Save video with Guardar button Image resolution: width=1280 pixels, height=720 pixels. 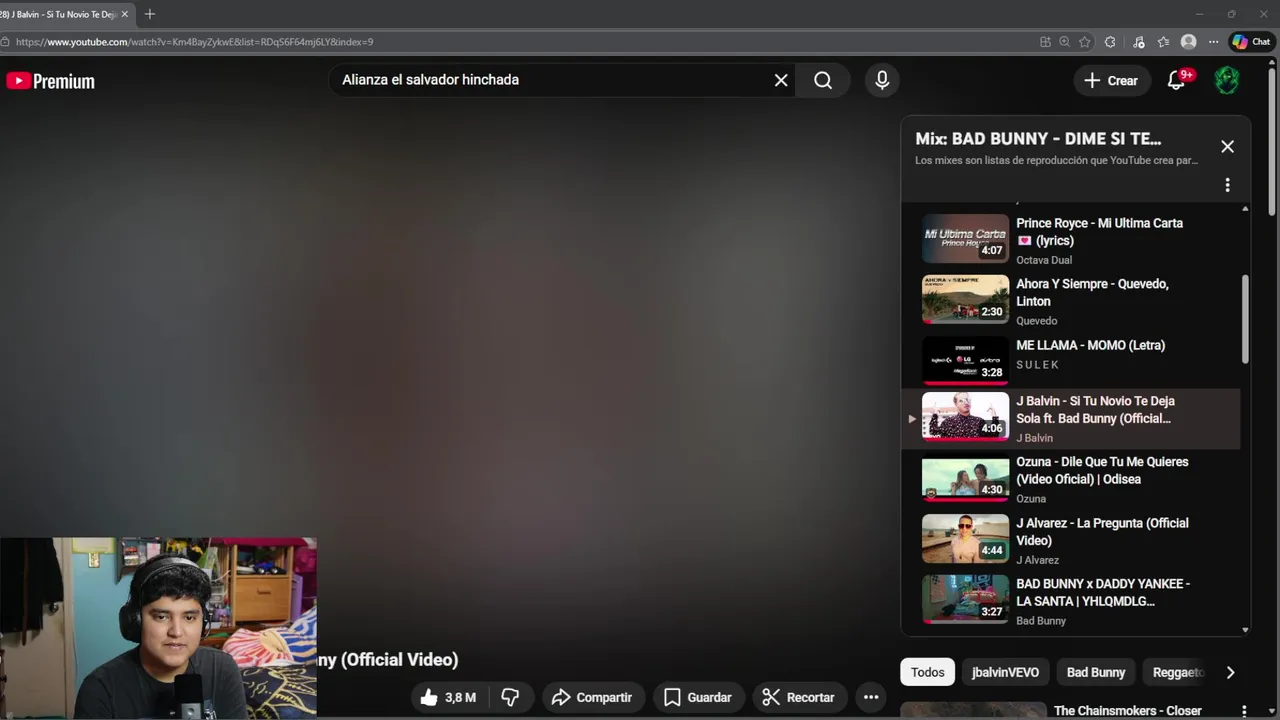(x=698, y=697)
